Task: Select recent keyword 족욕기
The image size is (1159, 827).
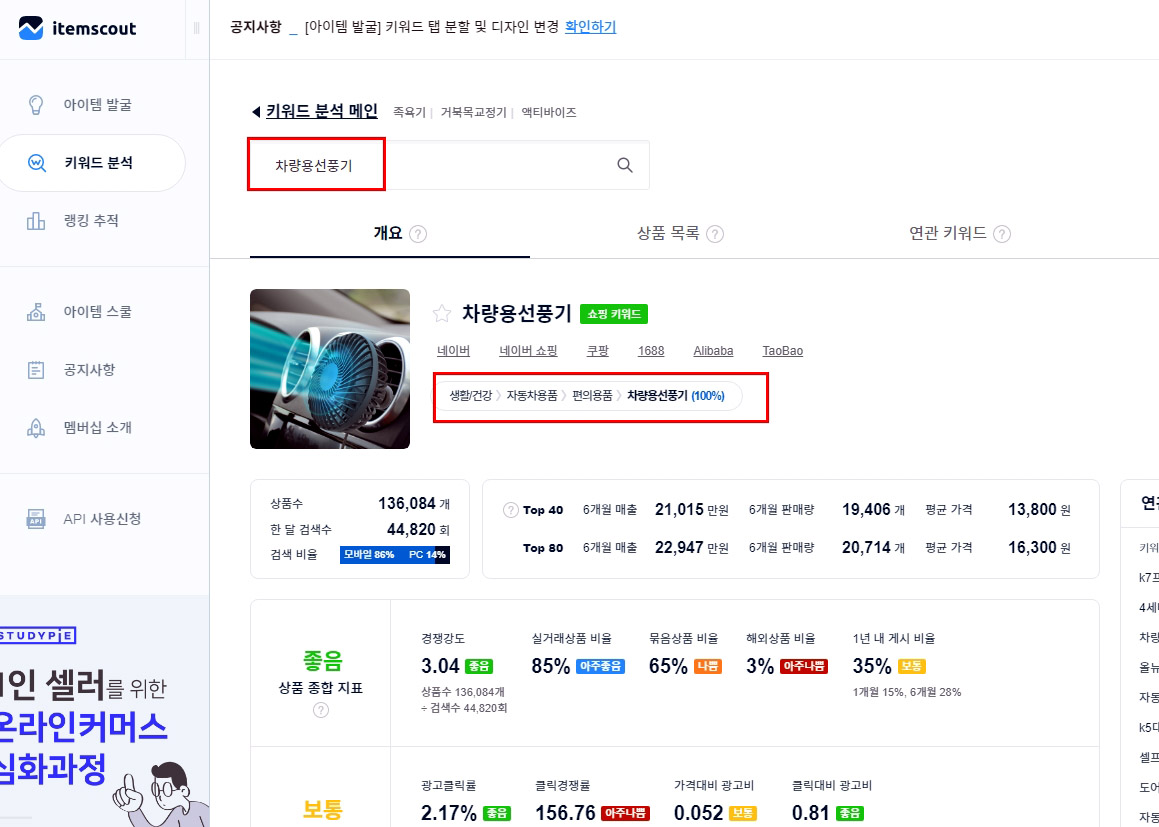Action: click(409, 112)
